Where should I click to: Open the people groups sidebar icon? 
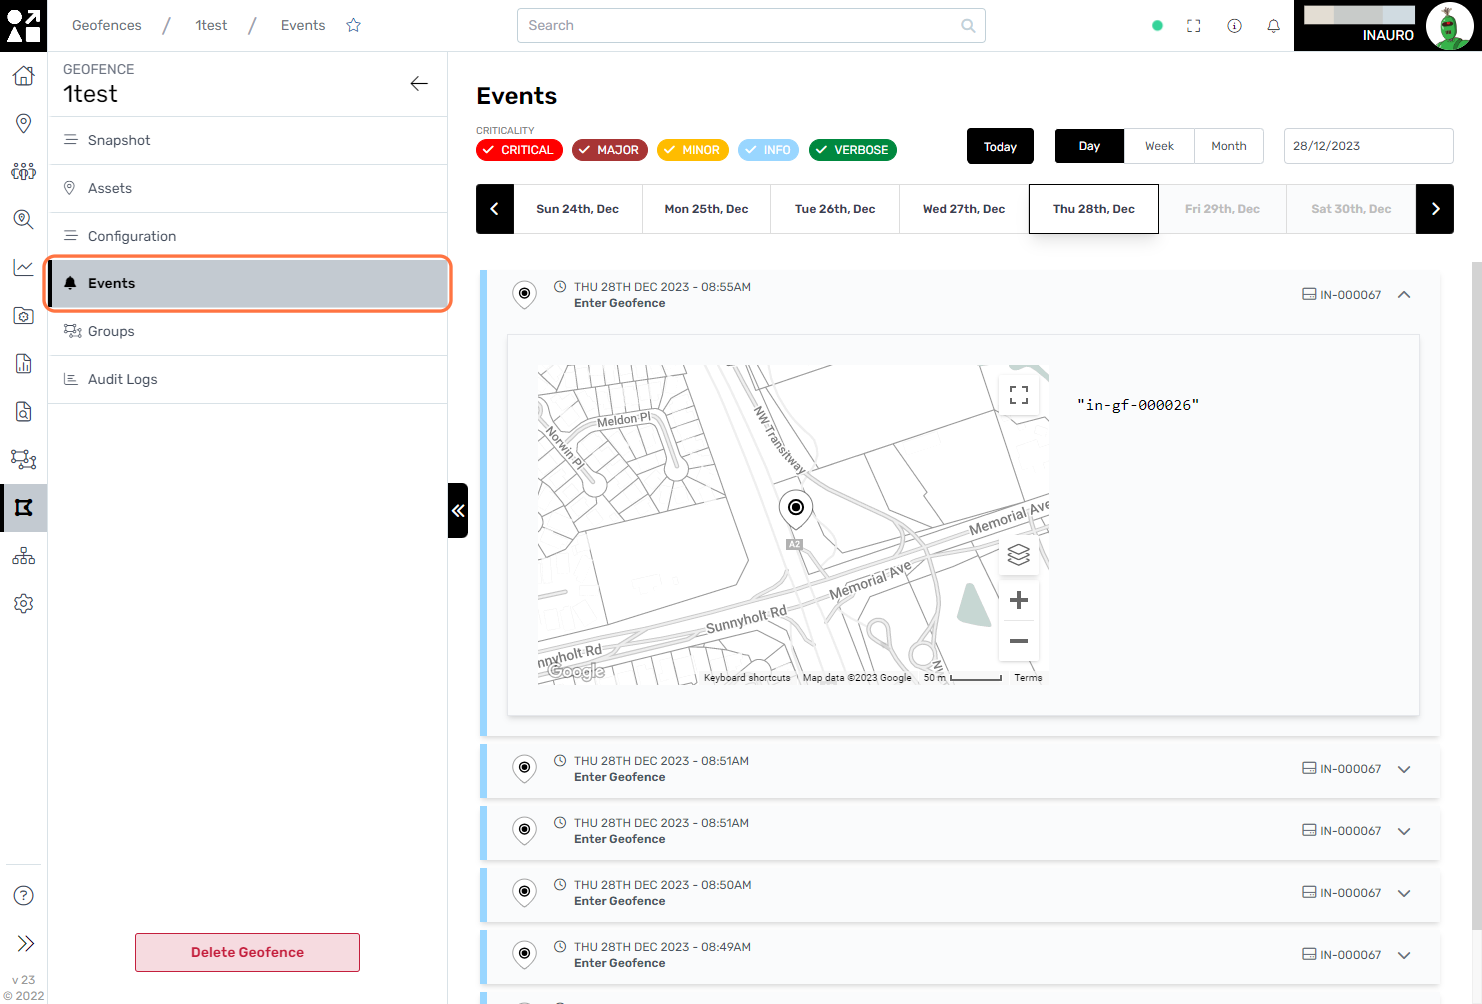point(23,171)
